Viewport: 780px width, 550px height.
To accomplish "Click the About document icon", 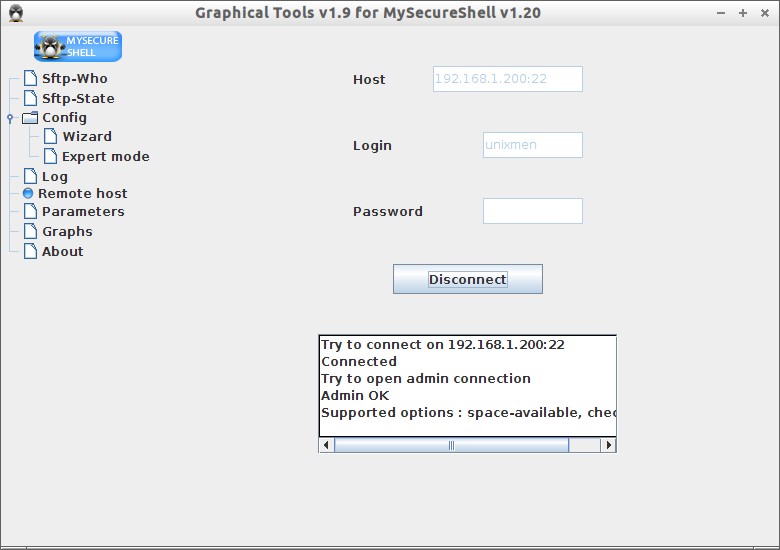I will pos(31,251).
